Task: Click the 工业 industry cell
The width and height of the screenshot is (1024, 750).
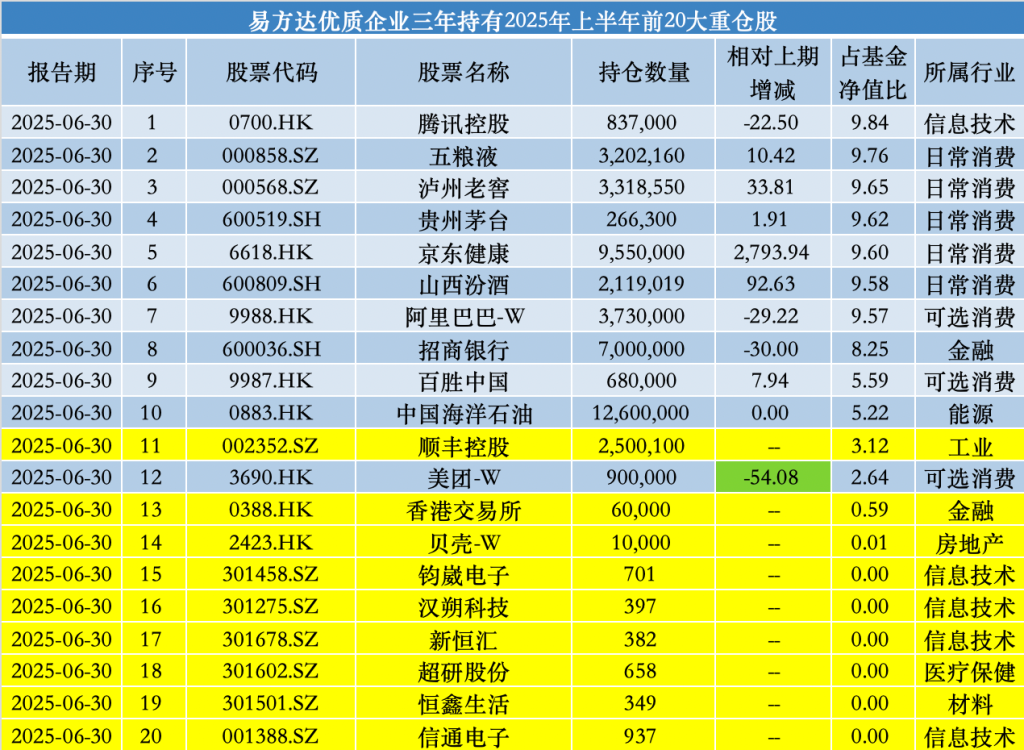Action: (x=969, y=446)
